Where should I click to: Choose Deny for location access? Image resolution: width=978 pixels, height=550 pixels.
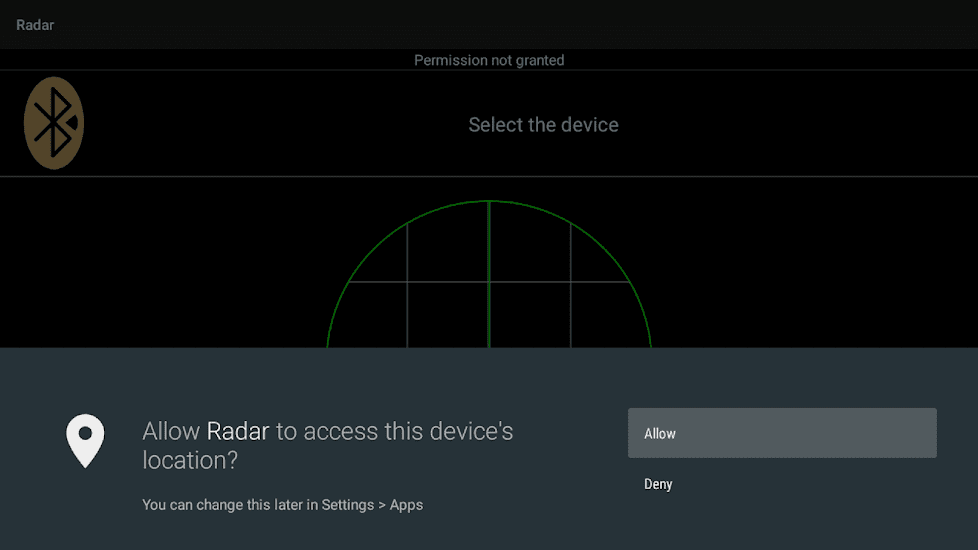click(658, 484)
